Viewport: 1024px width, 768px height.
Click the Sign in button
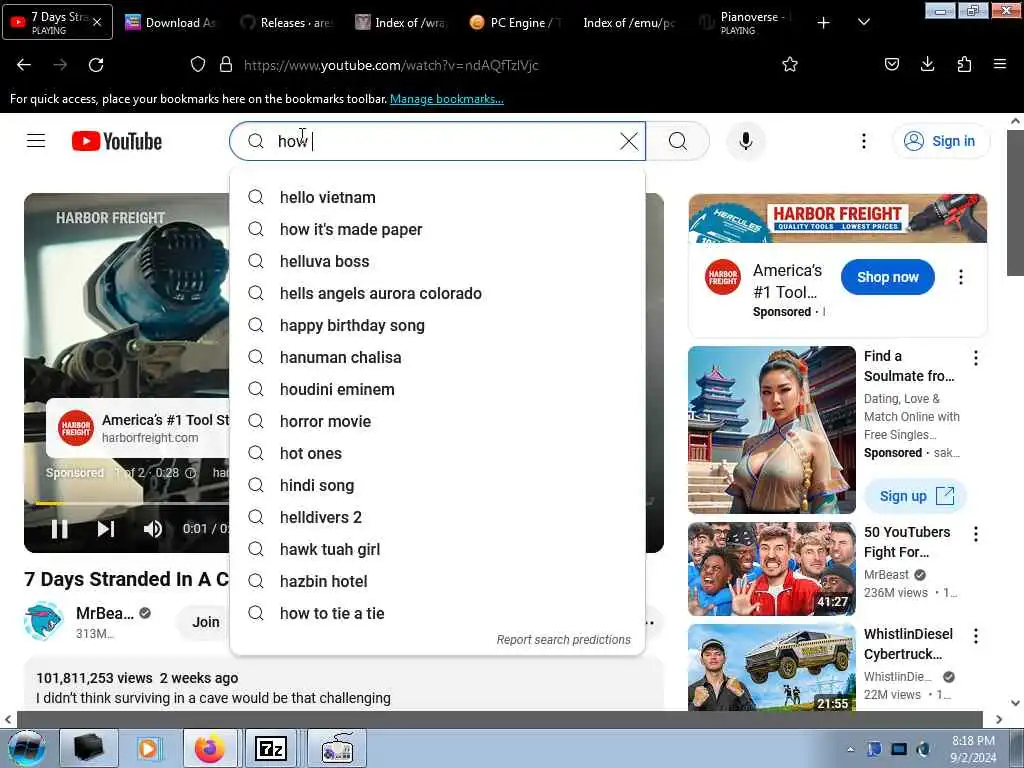click(940, 141)
